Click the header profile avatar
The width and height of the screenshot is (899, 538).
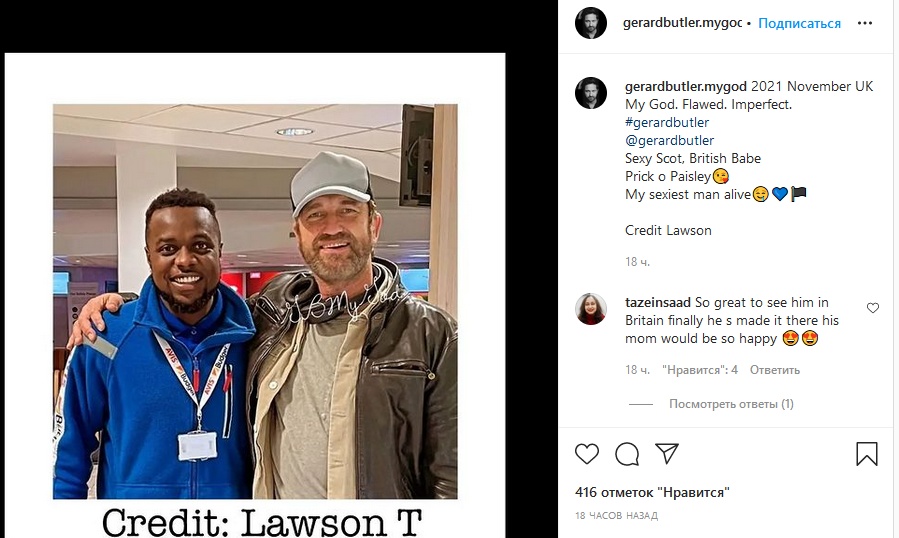[591, 23]
